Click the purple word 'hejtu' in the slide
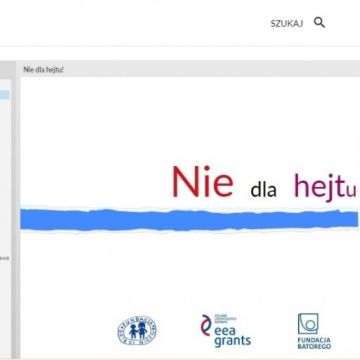Screen dimensions: 360x360 pyautogui.click(x=325, y=186)
